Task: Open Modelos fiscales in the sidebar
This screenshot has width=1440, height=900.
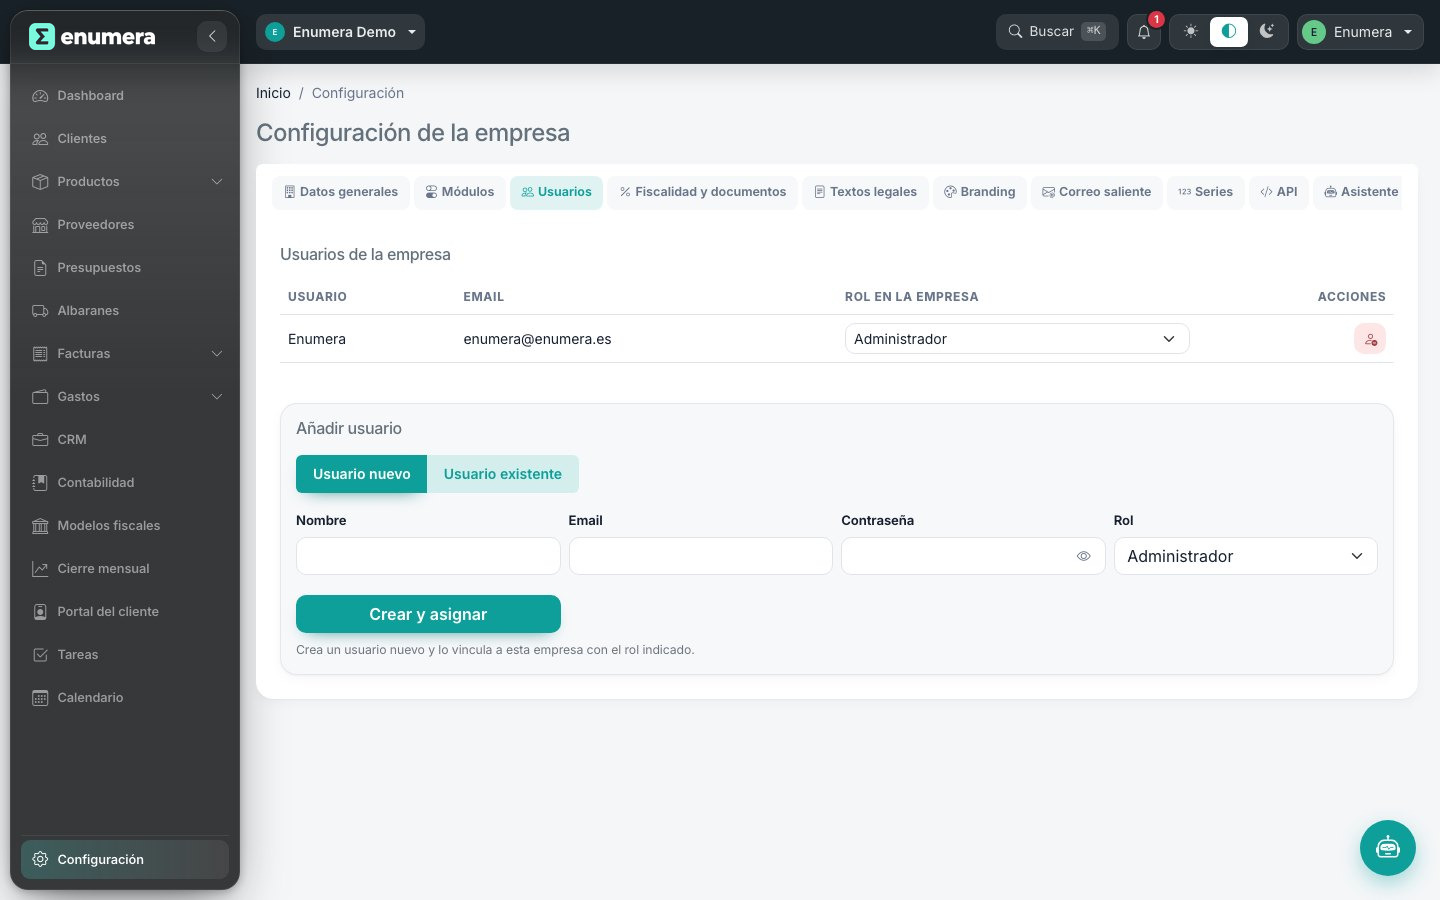Action: coord(125,526)
